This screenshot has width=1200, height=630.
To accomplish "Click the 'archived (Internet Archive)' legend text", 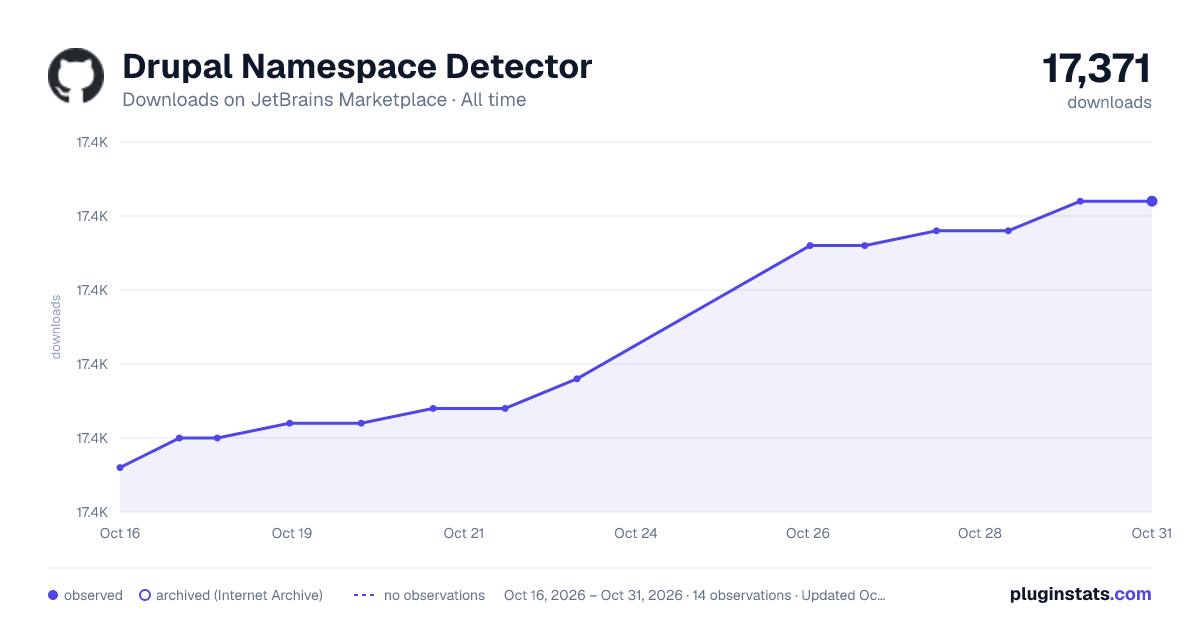I will point(239,595).
